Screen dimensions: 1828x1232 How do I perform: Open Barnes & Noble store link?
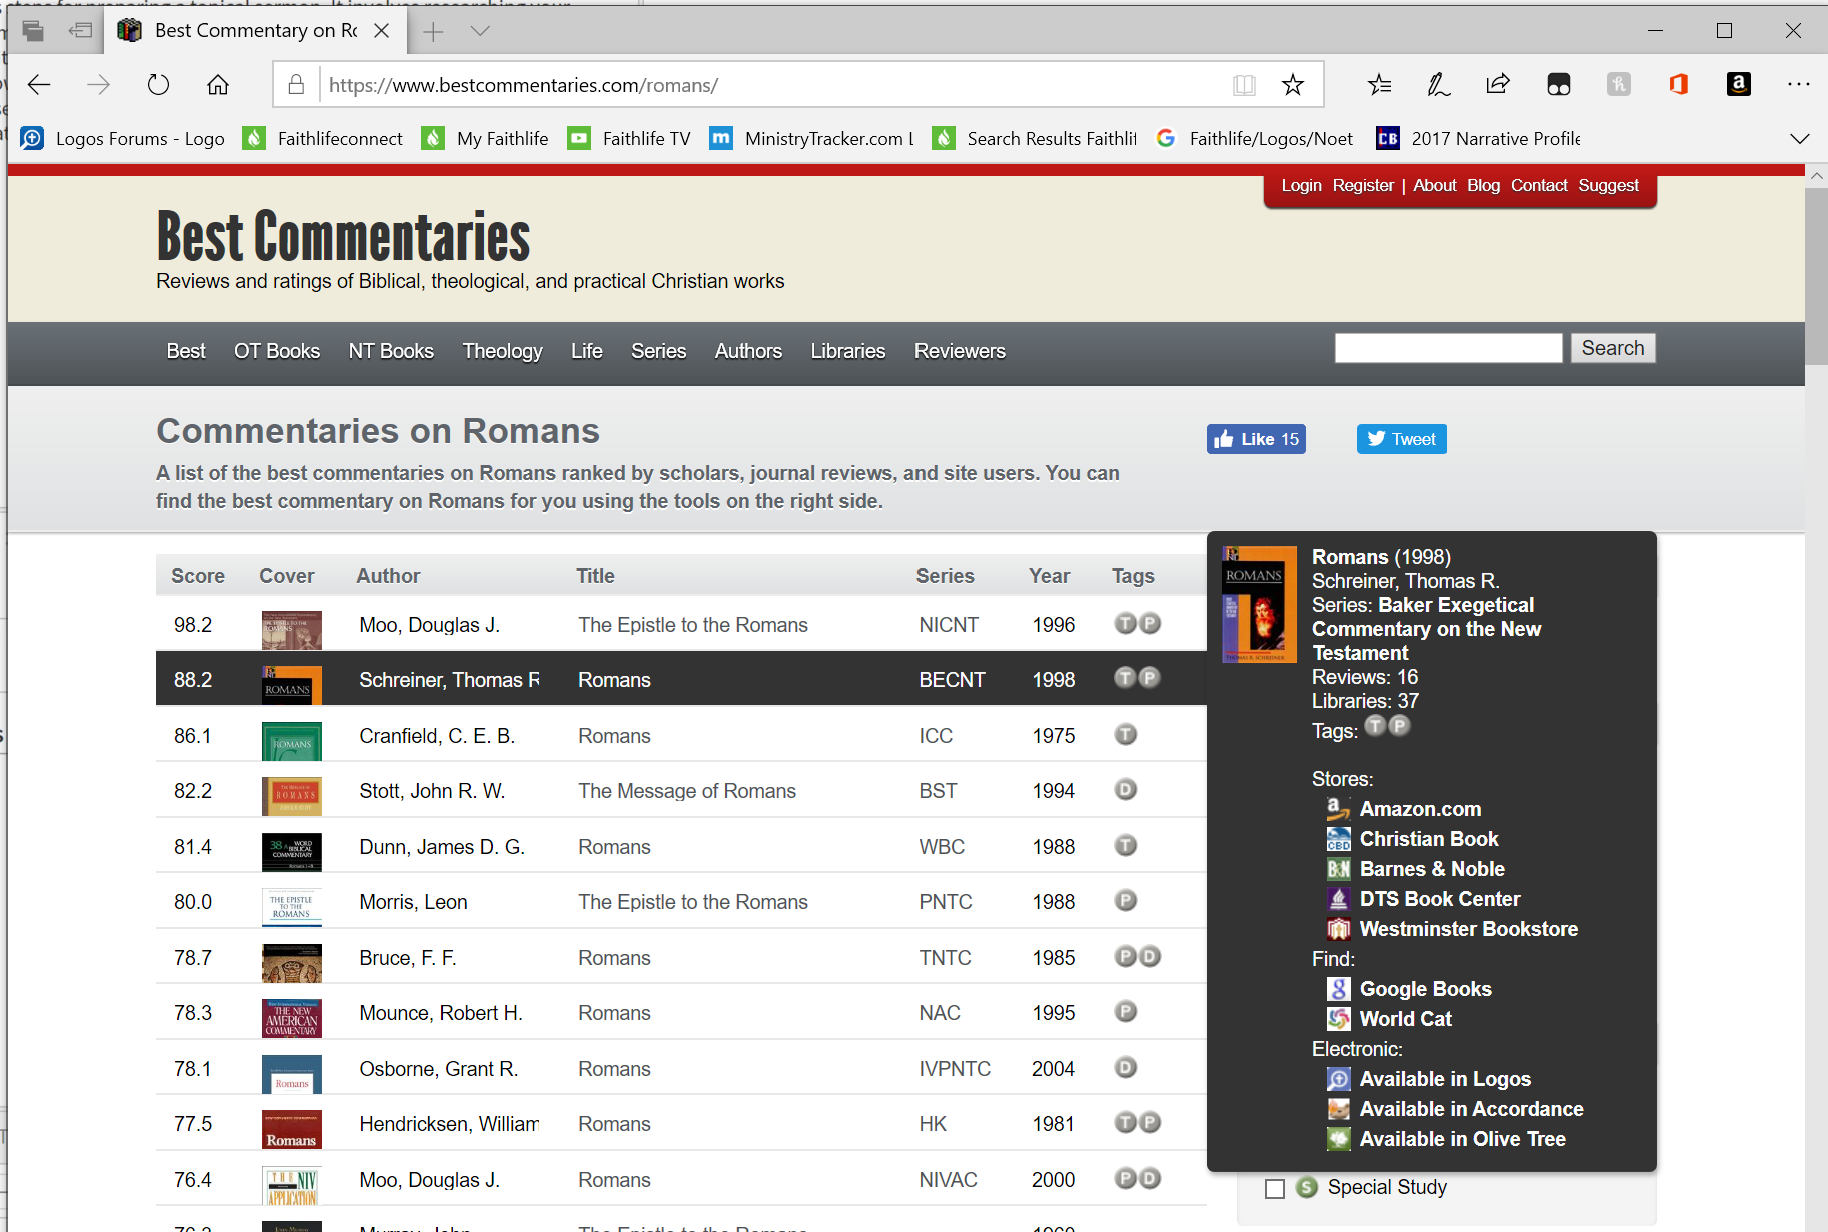click(1432, 869)
